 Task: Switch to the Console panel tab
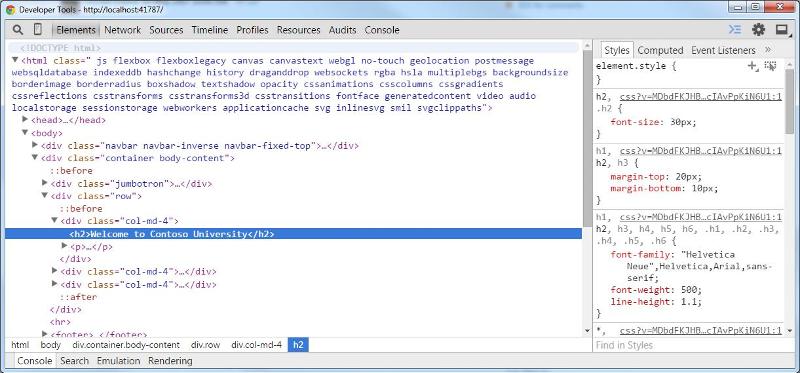point(382,30)
